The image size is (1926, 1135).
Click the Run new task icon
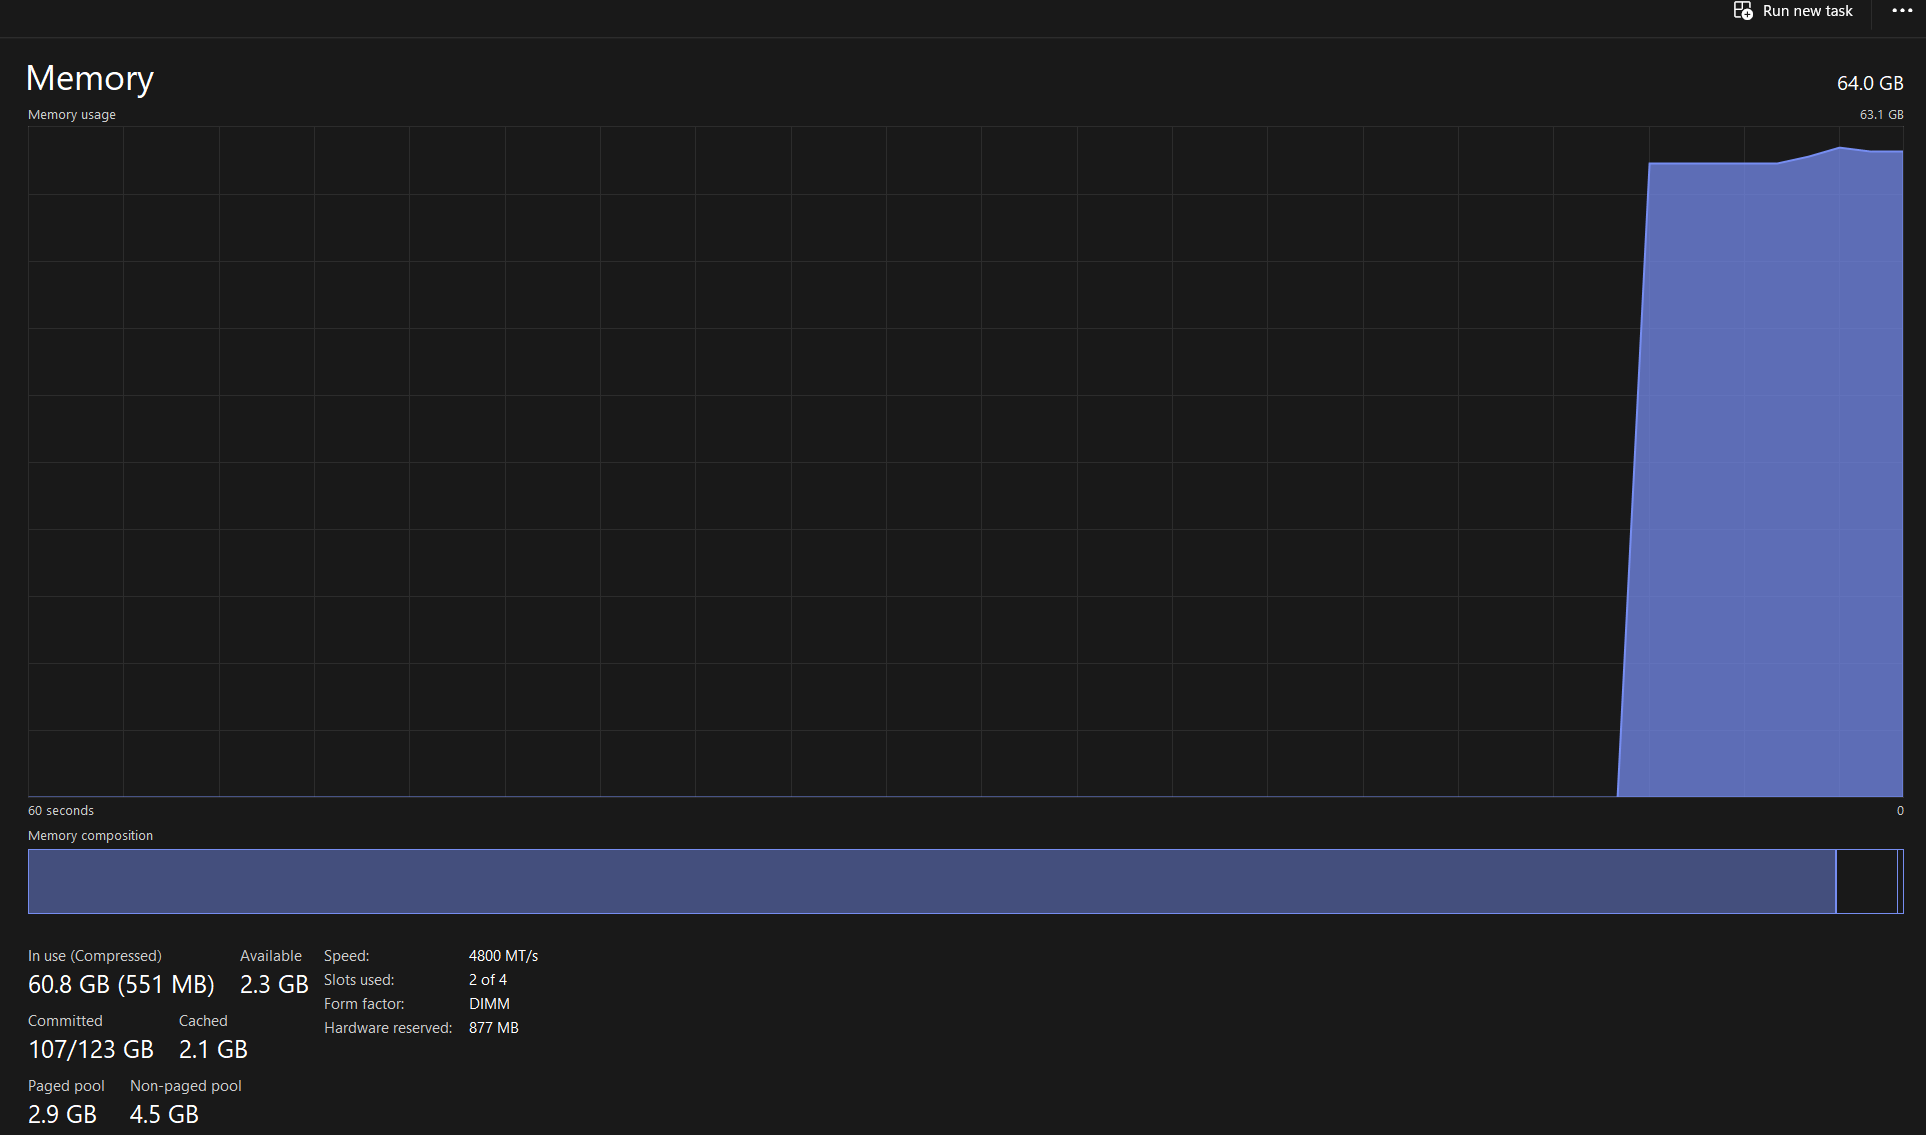[1743, 11]
